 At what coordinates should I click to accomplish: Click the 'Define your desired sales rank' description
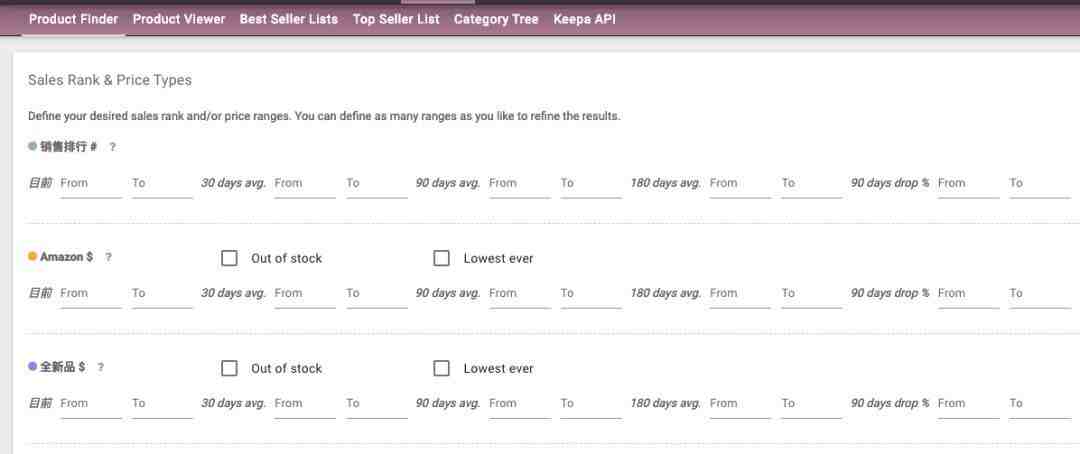(x=324, y=116)
